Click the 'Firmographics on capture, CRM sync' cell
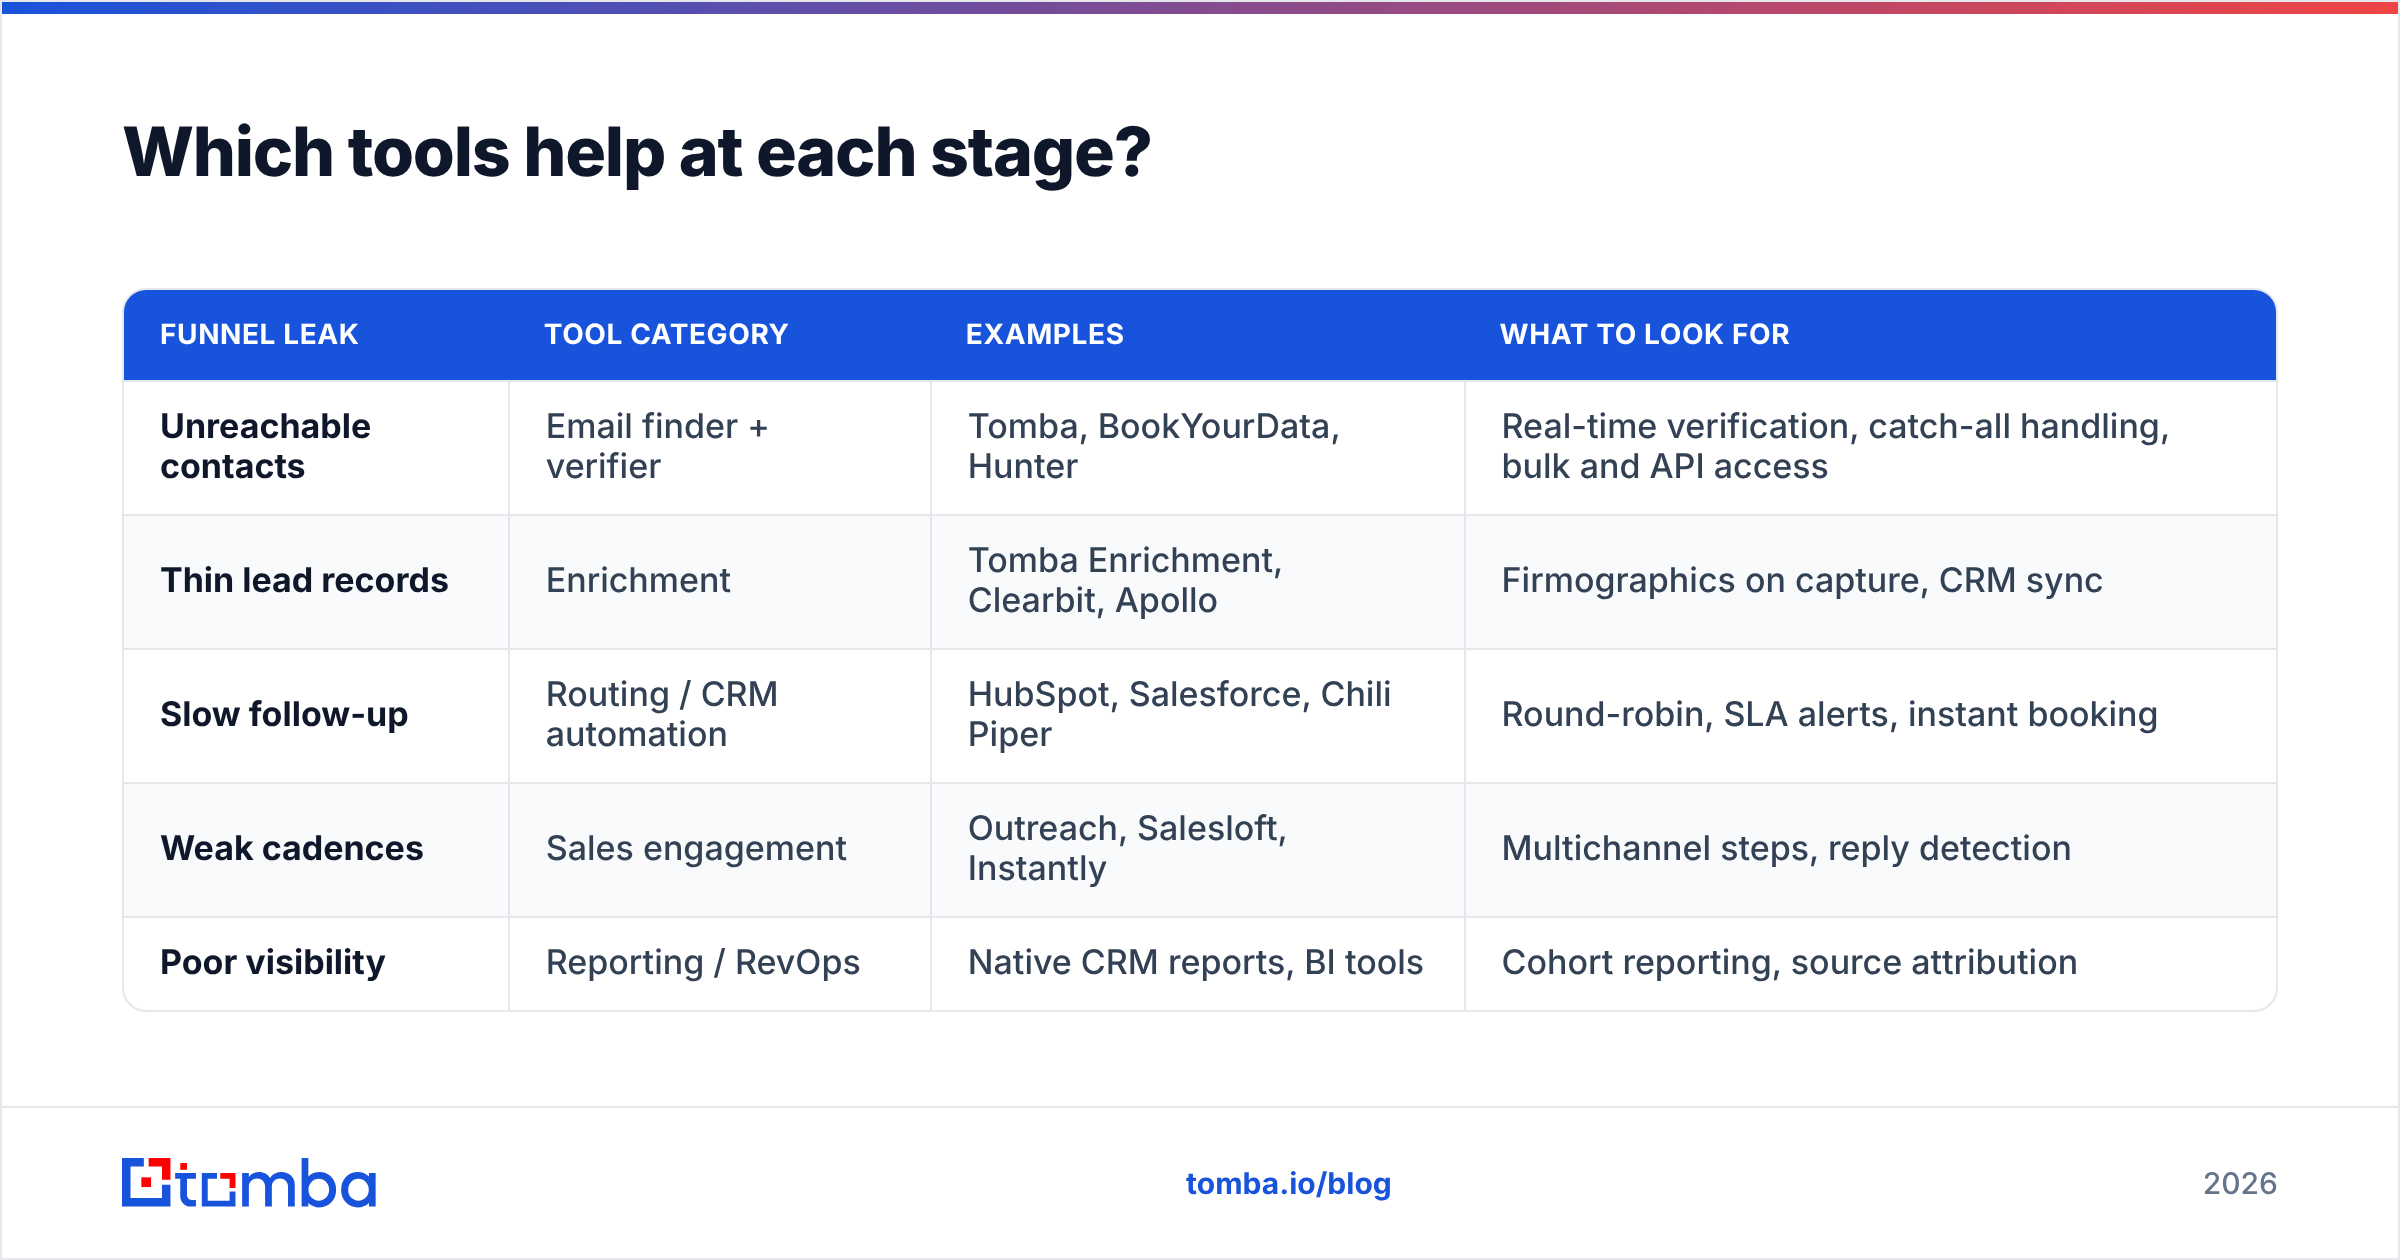The height and width of the screenshot is (1260, 2400). 1871,582
